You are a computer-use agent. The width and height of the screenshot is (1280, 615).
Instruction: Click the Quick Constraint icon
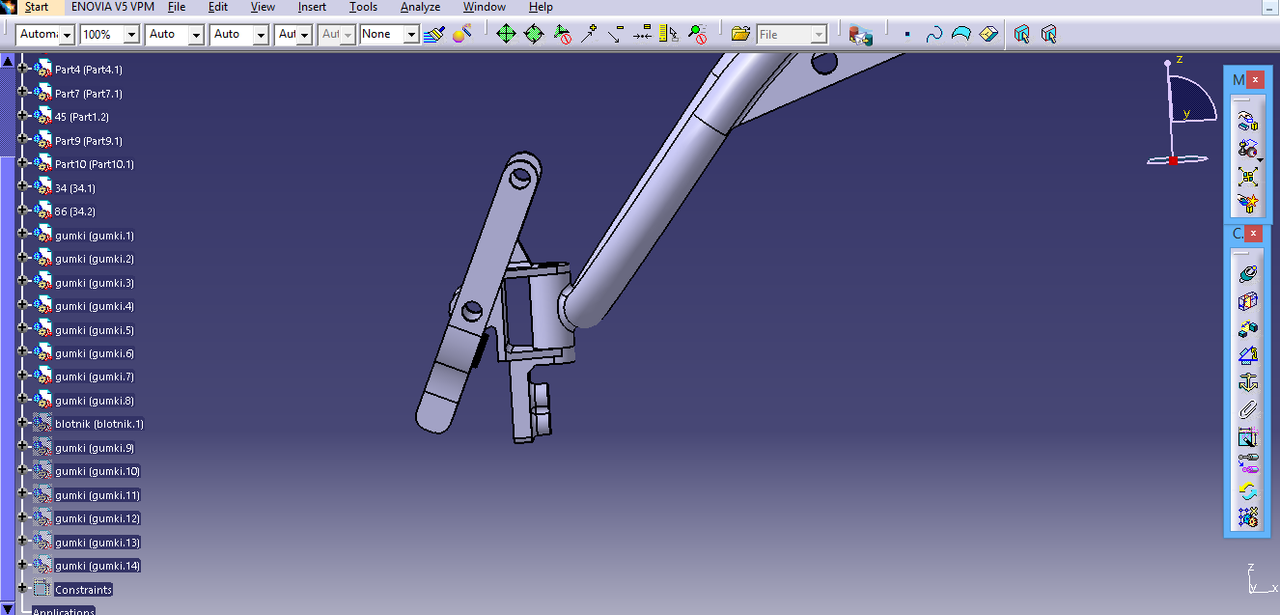tap(1247, 436)
